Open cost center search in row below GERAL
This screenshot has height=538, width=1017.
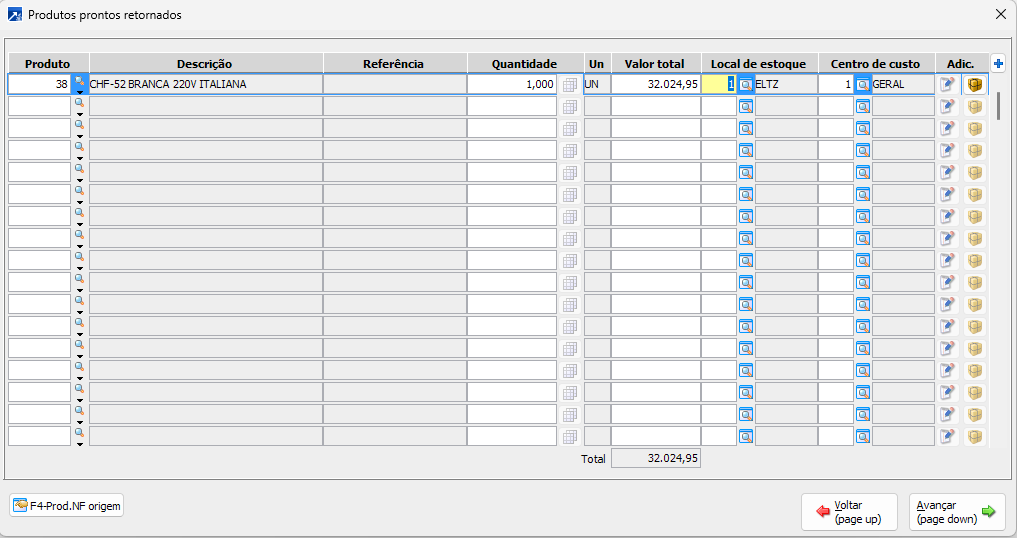tap(863, 106)
